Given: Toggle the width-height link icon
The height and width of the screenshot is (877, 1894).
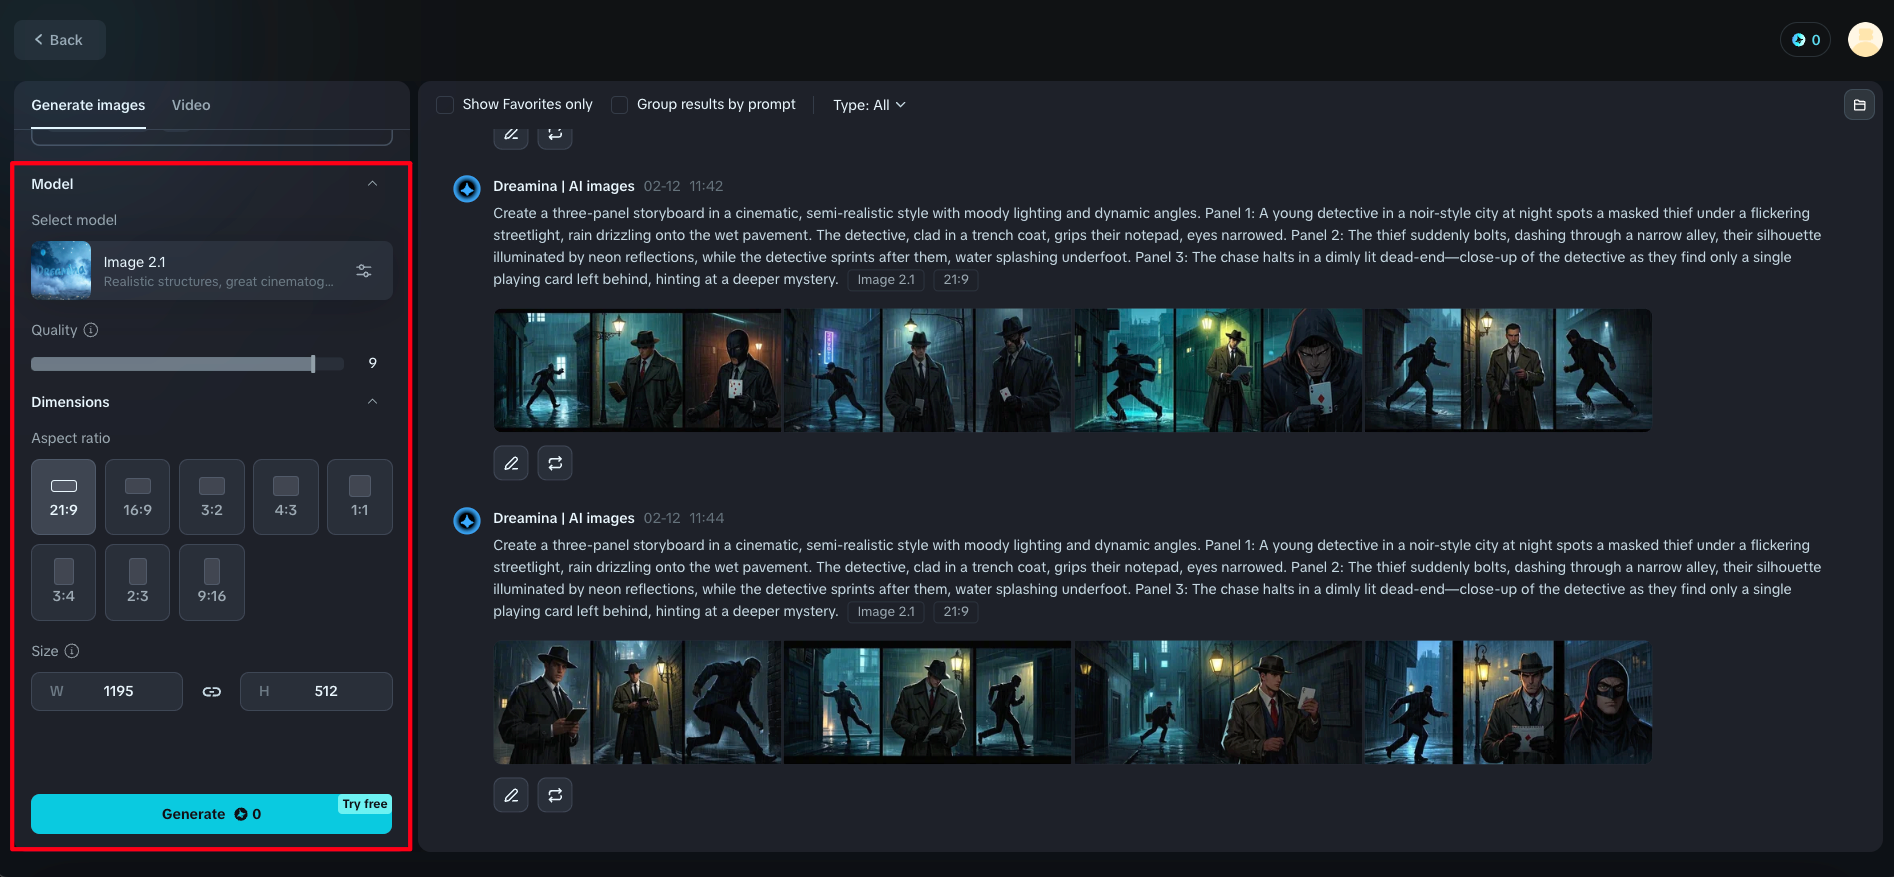Looking at the screenshot, I should pos(212,691).
